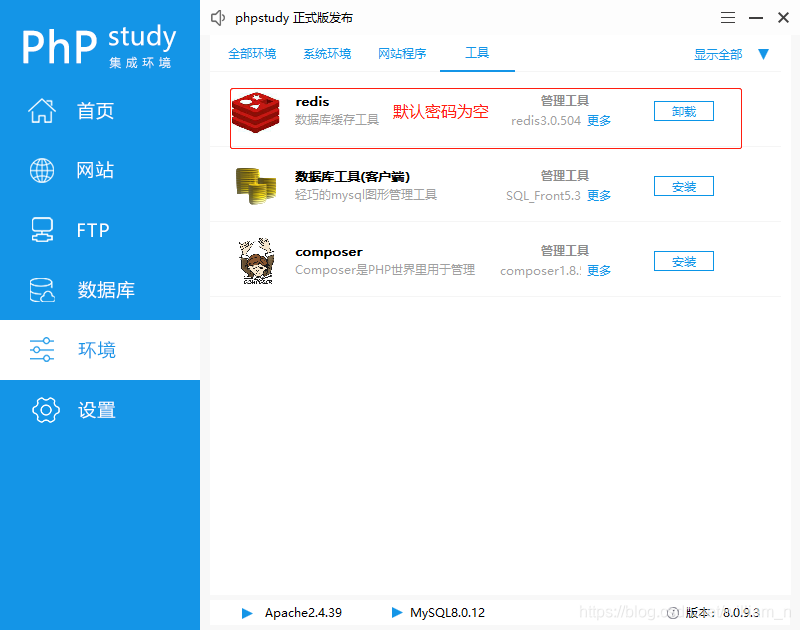Screen dimensions: 800x630
Task: Click the PhP study logo
Action: tap(99, 45)
